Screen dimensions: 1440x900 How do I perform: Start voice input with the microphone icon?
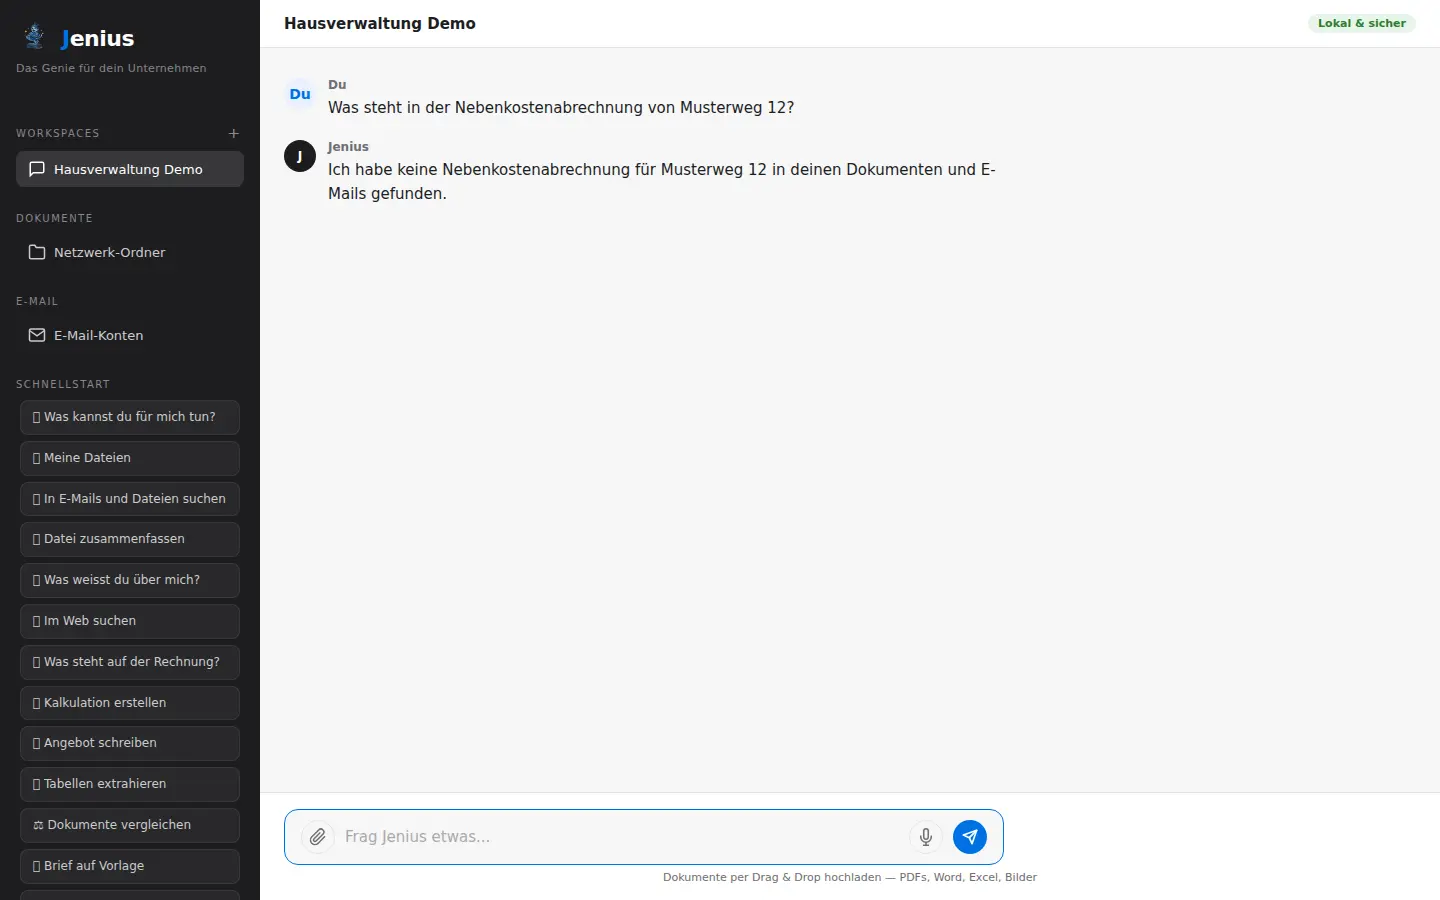click(925, 837)
